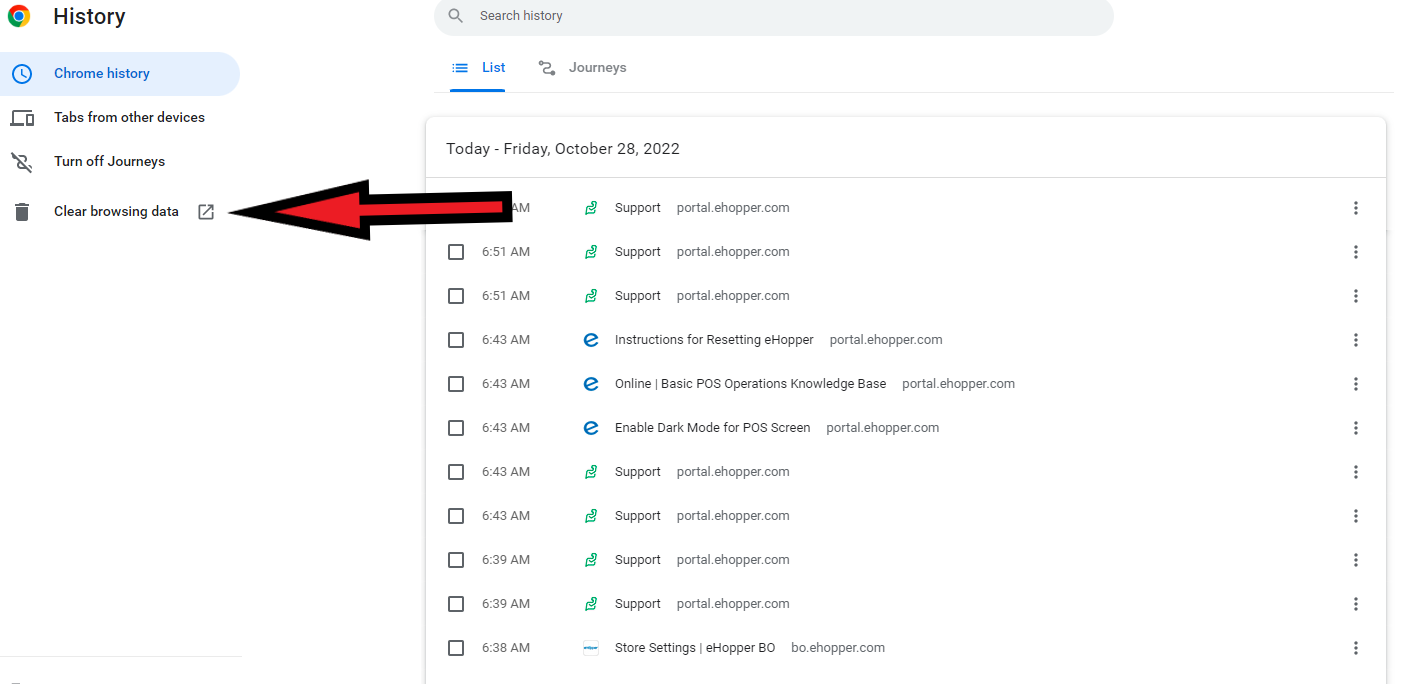Open Chrome history via its clock icon
Screen dimensions: 1418x684
(21, 74)
